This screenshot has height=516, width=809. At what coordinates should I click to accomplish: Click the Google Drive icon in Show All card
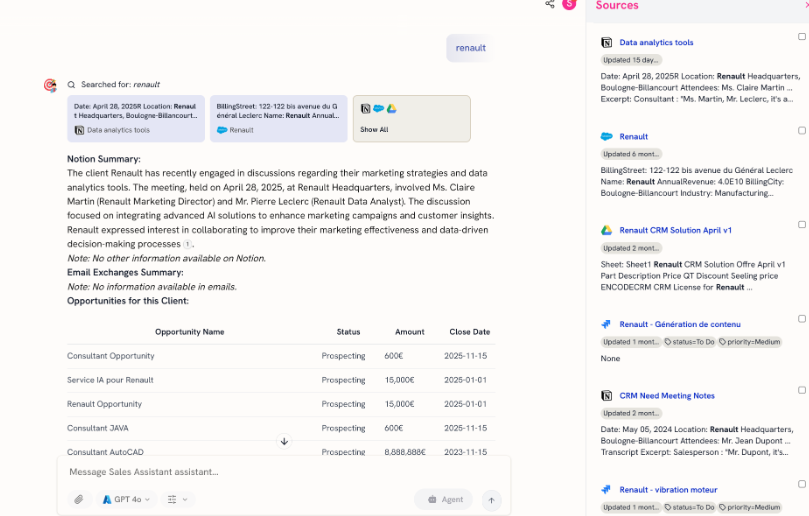392,108
